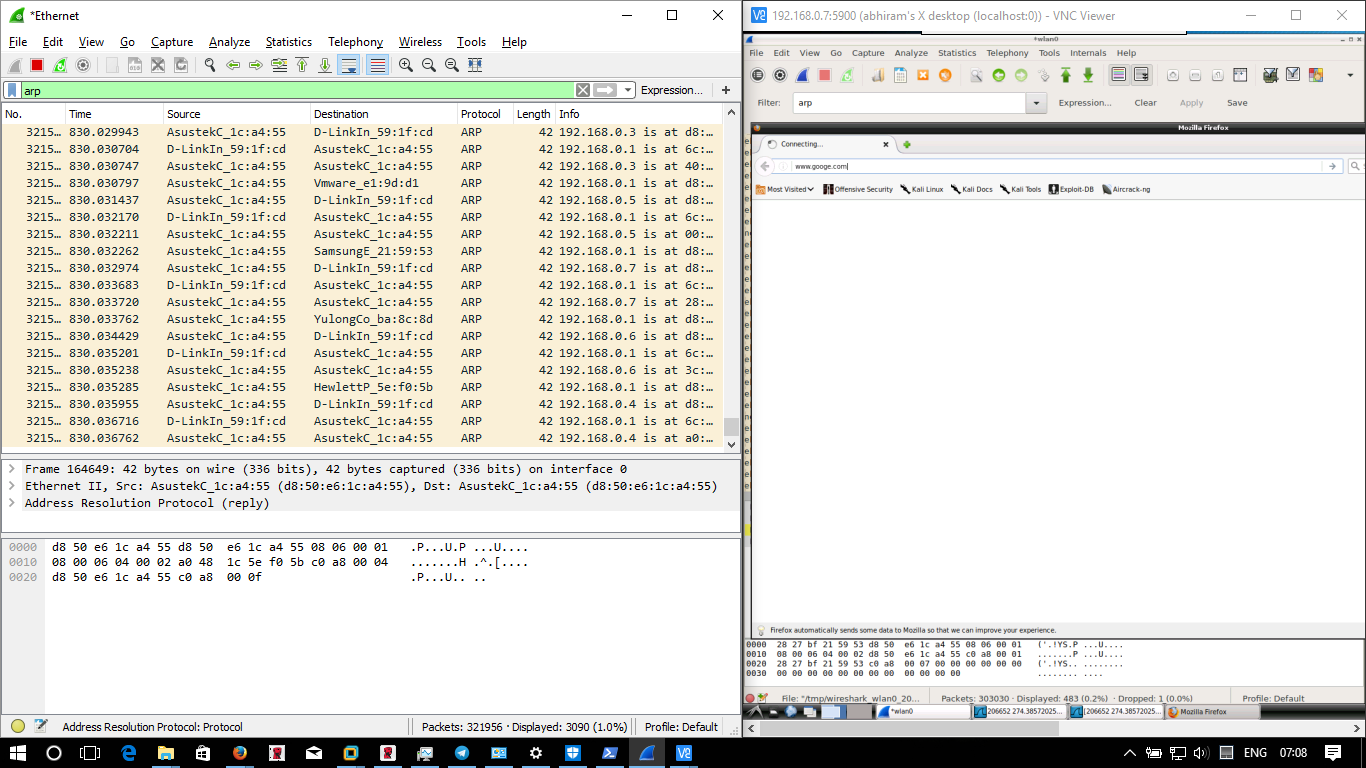Restart current capture in Ethernet Wireshark
This screenshot has height=768, width=1366.
click(60, 65)
